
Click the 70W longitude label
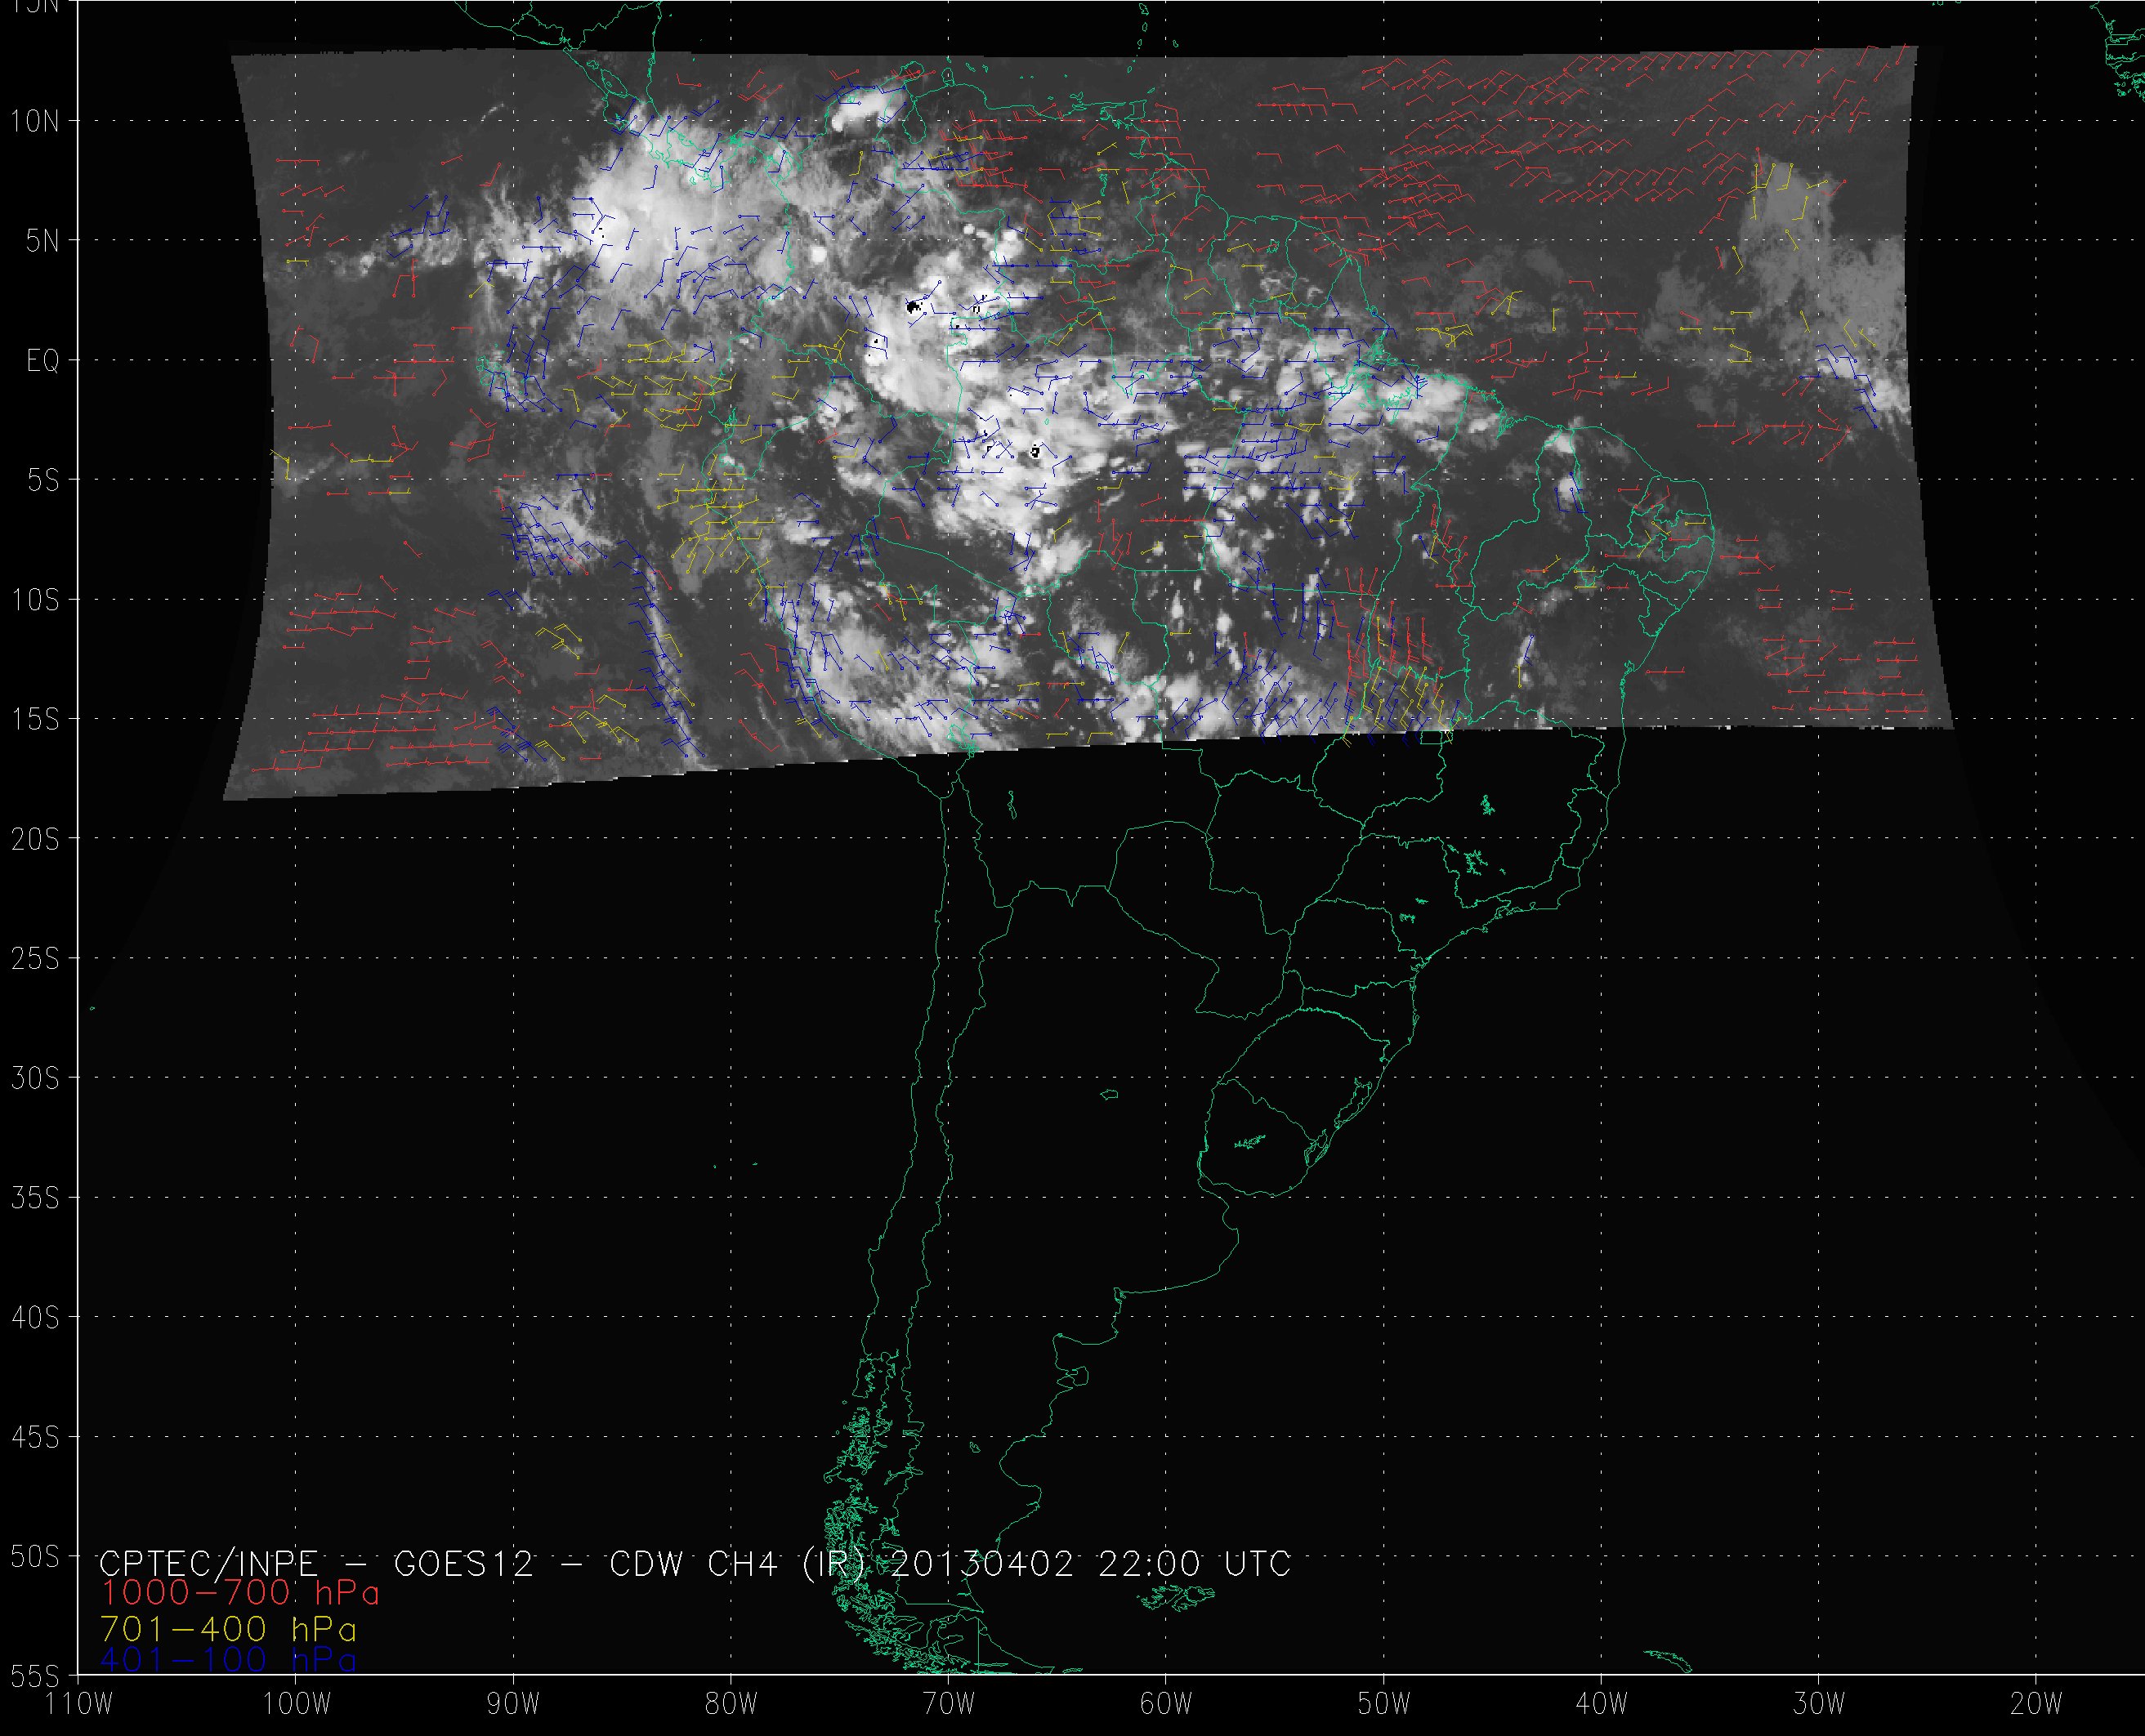click(948, 1704)
